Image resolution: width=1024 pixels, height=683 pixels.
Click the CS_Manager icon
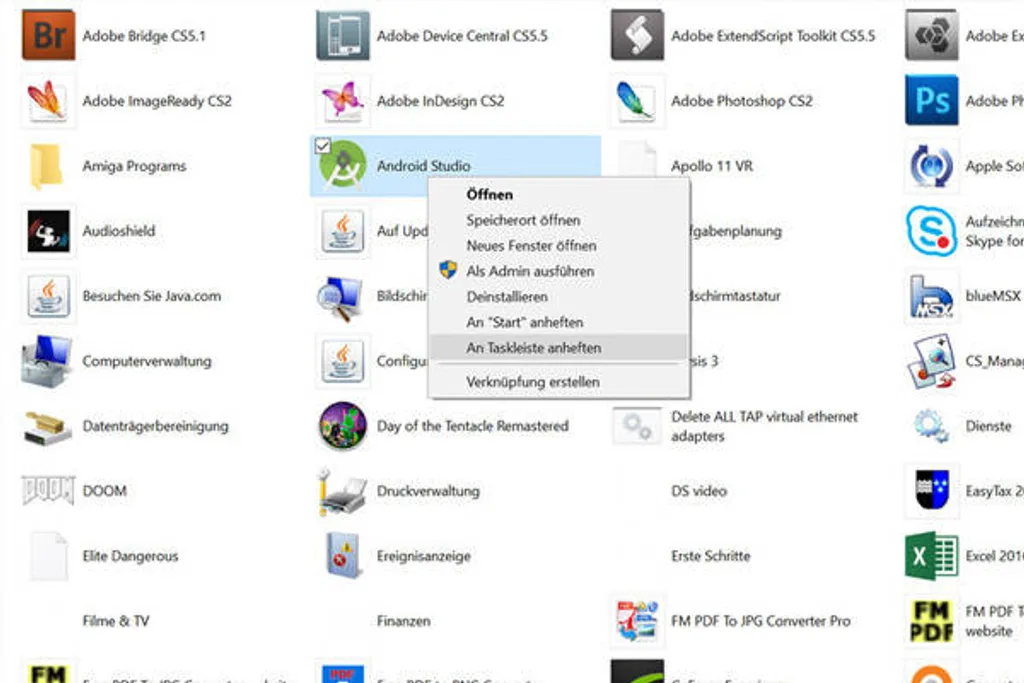pos(932,361)
